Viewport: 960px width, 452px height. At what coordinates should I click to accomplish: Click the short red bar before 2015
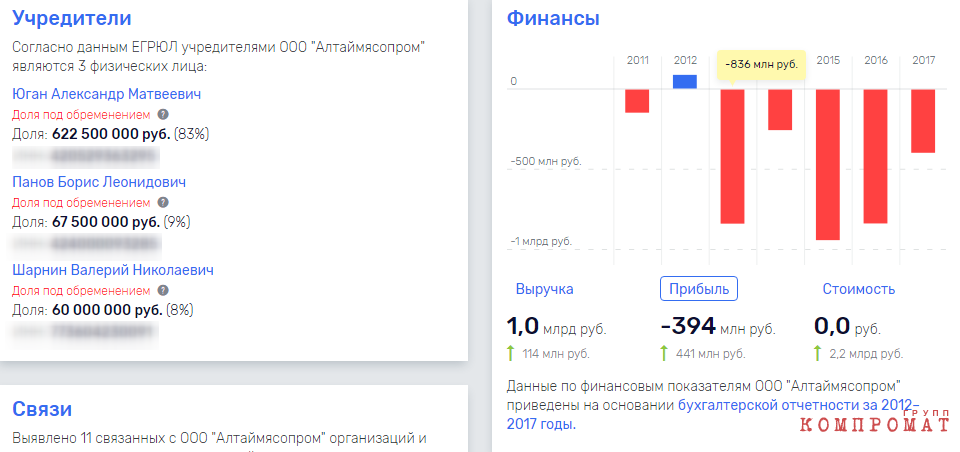tap(780, 110)
